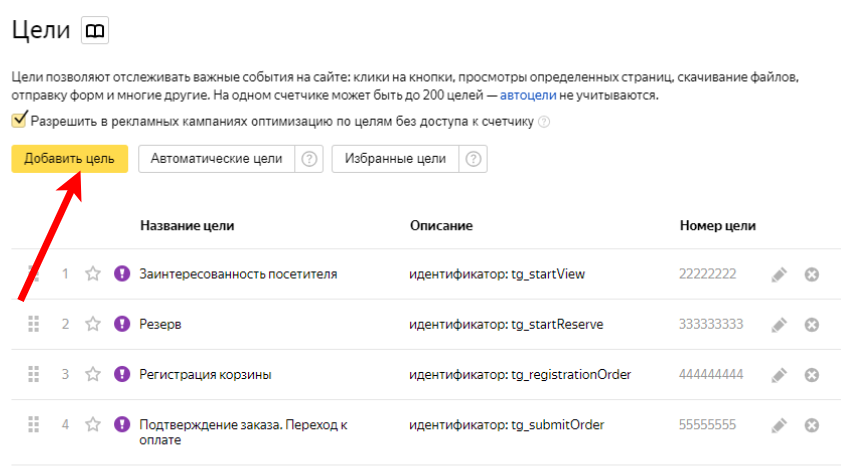Click purple status icon for Резерв goal
Viewport: 844px width, 476px height.
point(122,324)
